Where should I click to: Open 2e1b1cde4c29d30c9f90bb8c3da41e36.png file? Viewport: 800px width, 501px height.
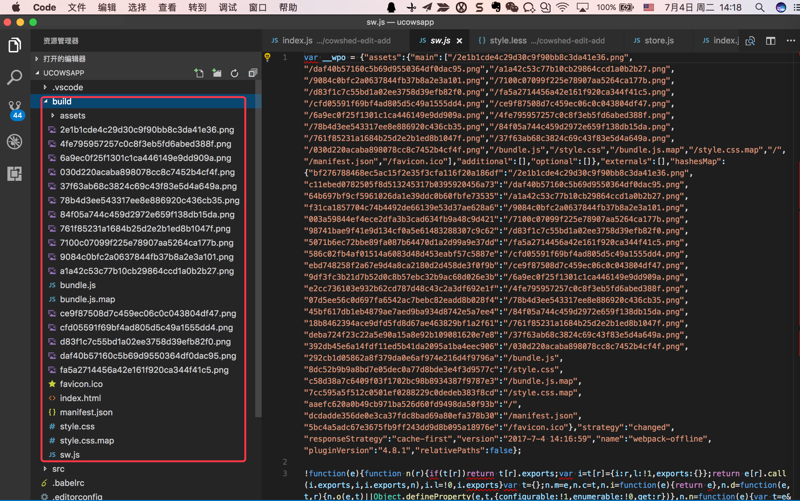coord(146,130)
